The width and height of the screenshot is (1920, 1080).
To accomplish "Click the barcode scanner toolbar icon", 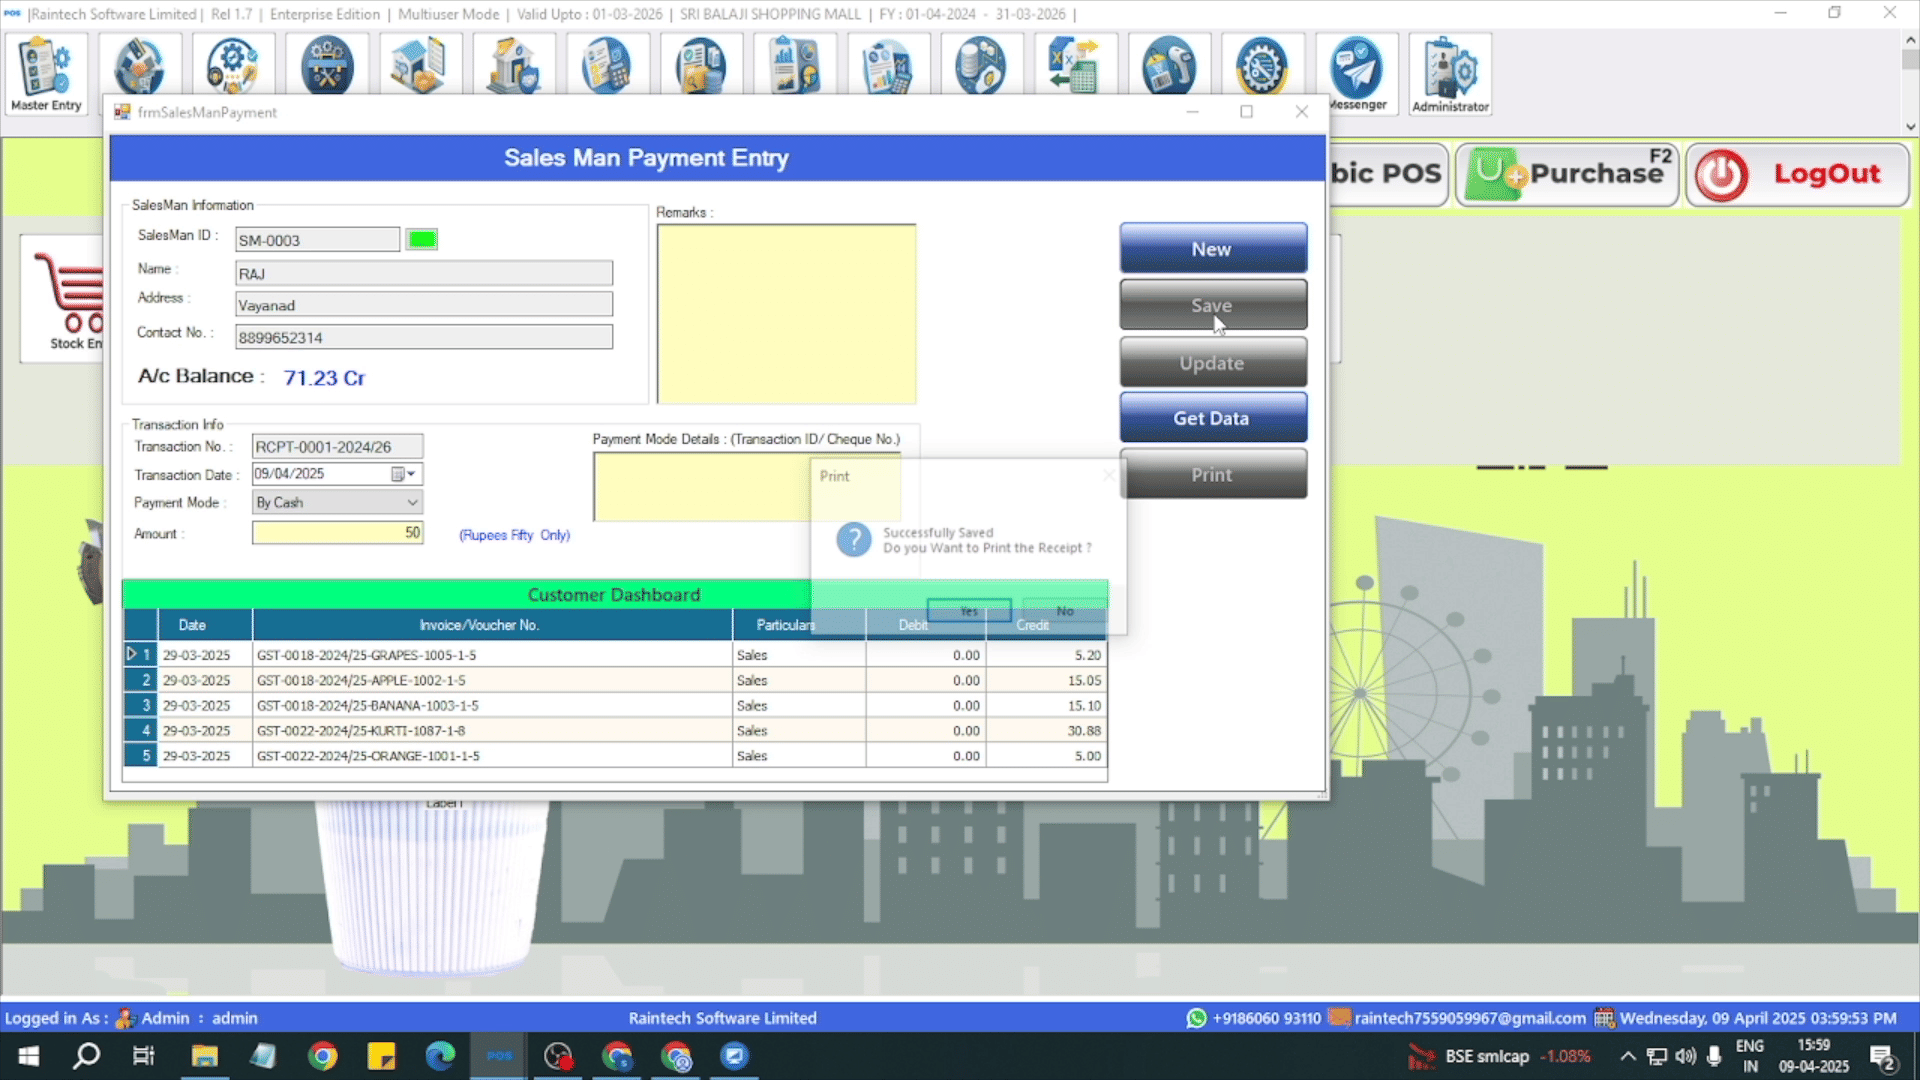I will pyautogui.click(x=1168, y=66).
